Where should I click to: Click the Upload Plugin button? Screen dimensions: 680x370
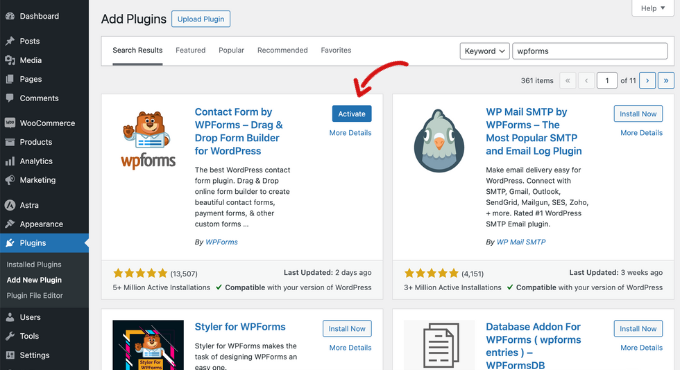[201, 19]
